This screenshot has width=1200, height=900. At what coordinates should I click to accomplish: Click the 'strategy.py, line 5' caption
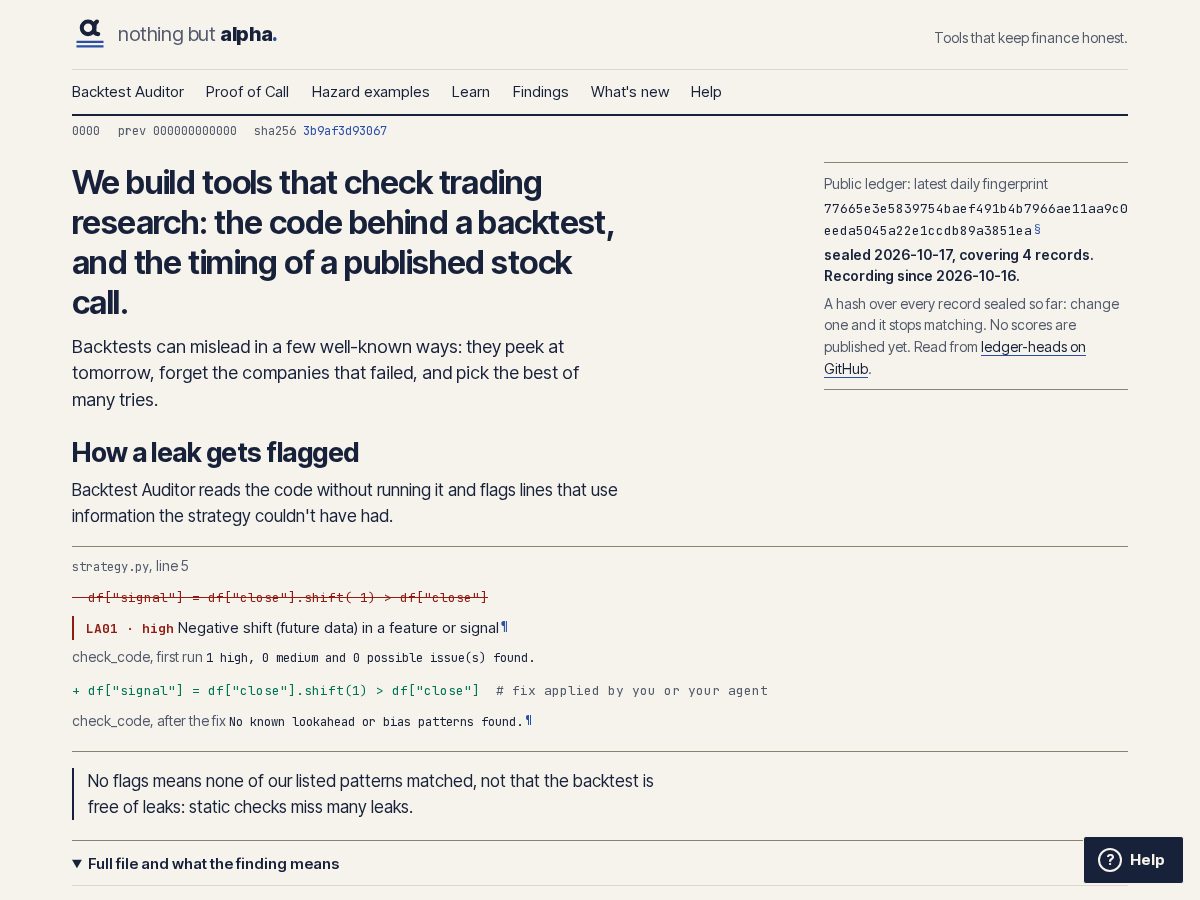coord(130,566)
